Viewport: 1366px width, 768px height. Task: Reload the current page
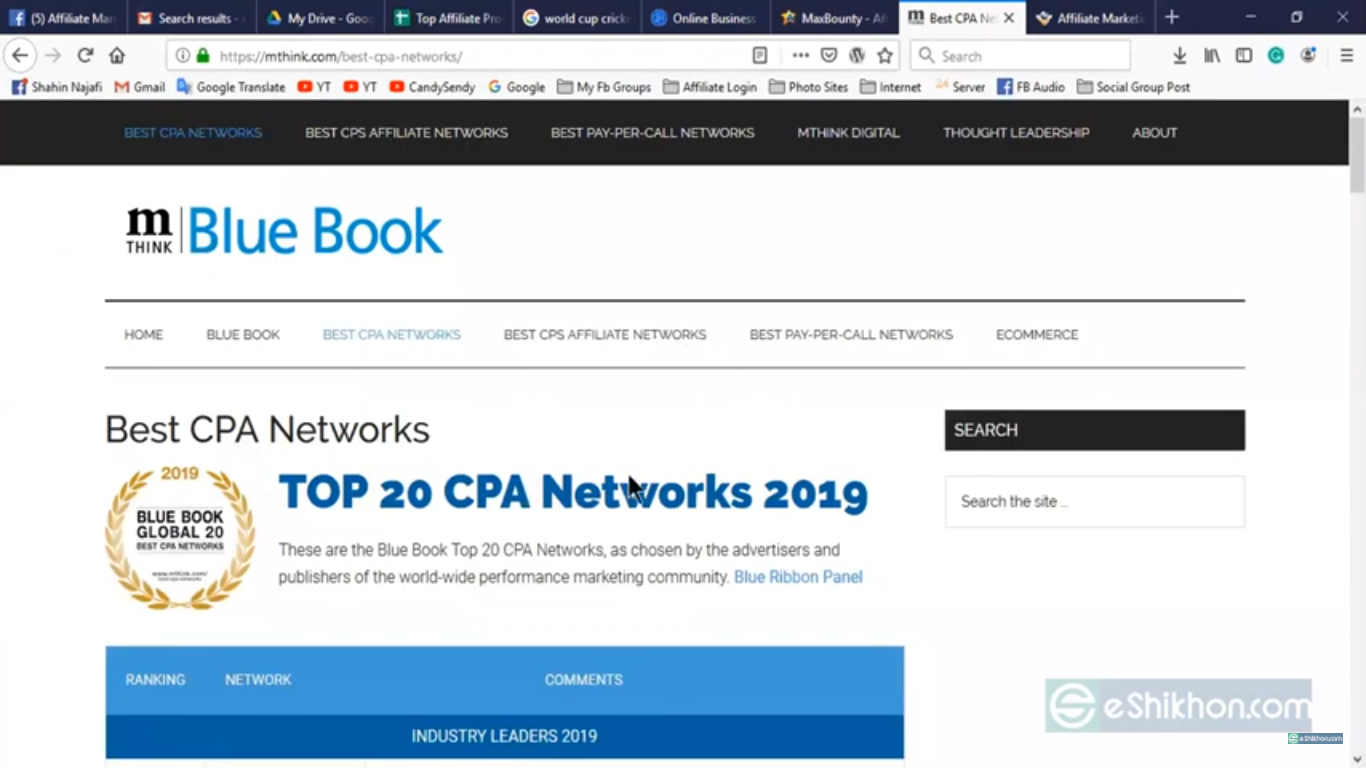84,55
